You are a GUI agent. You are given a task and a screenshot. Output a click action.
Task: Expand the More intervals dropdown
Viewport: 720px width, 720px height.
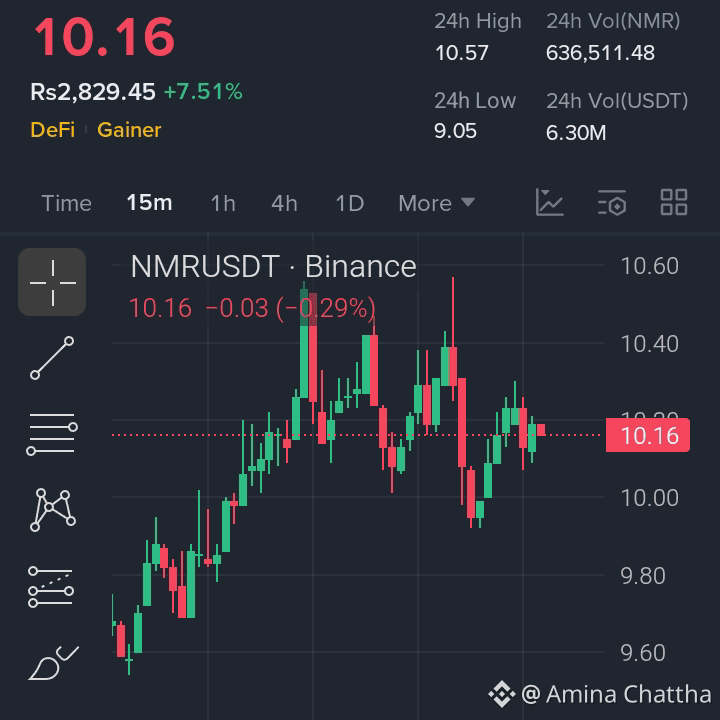coord(436,203)
